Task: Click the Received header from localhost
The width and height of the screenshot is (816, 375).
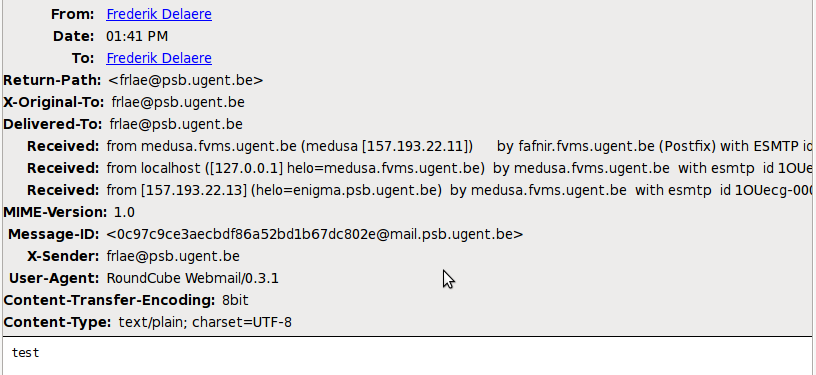Action: pos(459,168)
